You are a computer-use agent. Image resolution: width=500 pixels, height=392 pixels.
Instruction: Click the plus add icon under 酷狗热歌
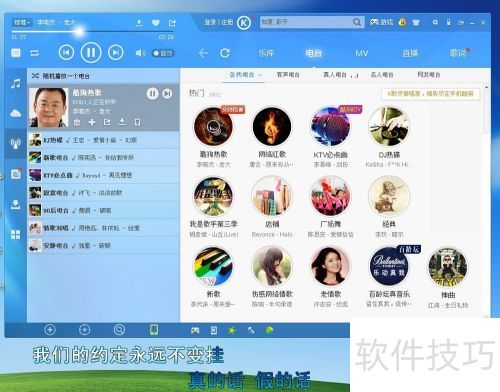point(92,122)
